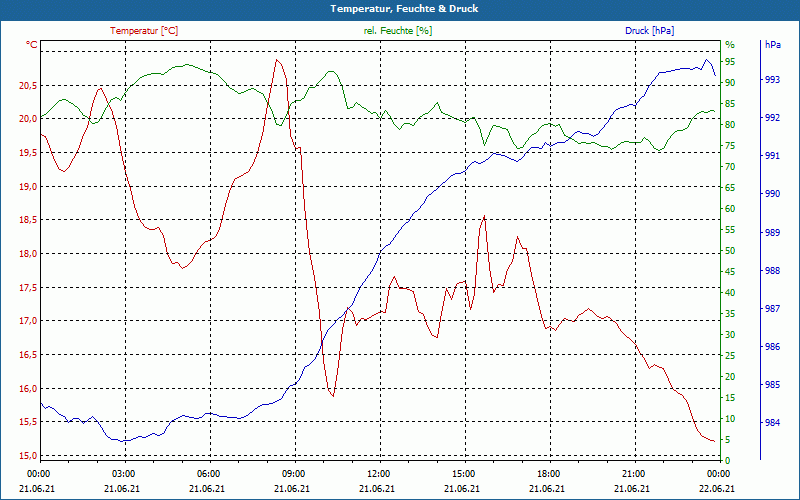
Task: Click the "19,5" temperature axis value
Action: [28, 153]
